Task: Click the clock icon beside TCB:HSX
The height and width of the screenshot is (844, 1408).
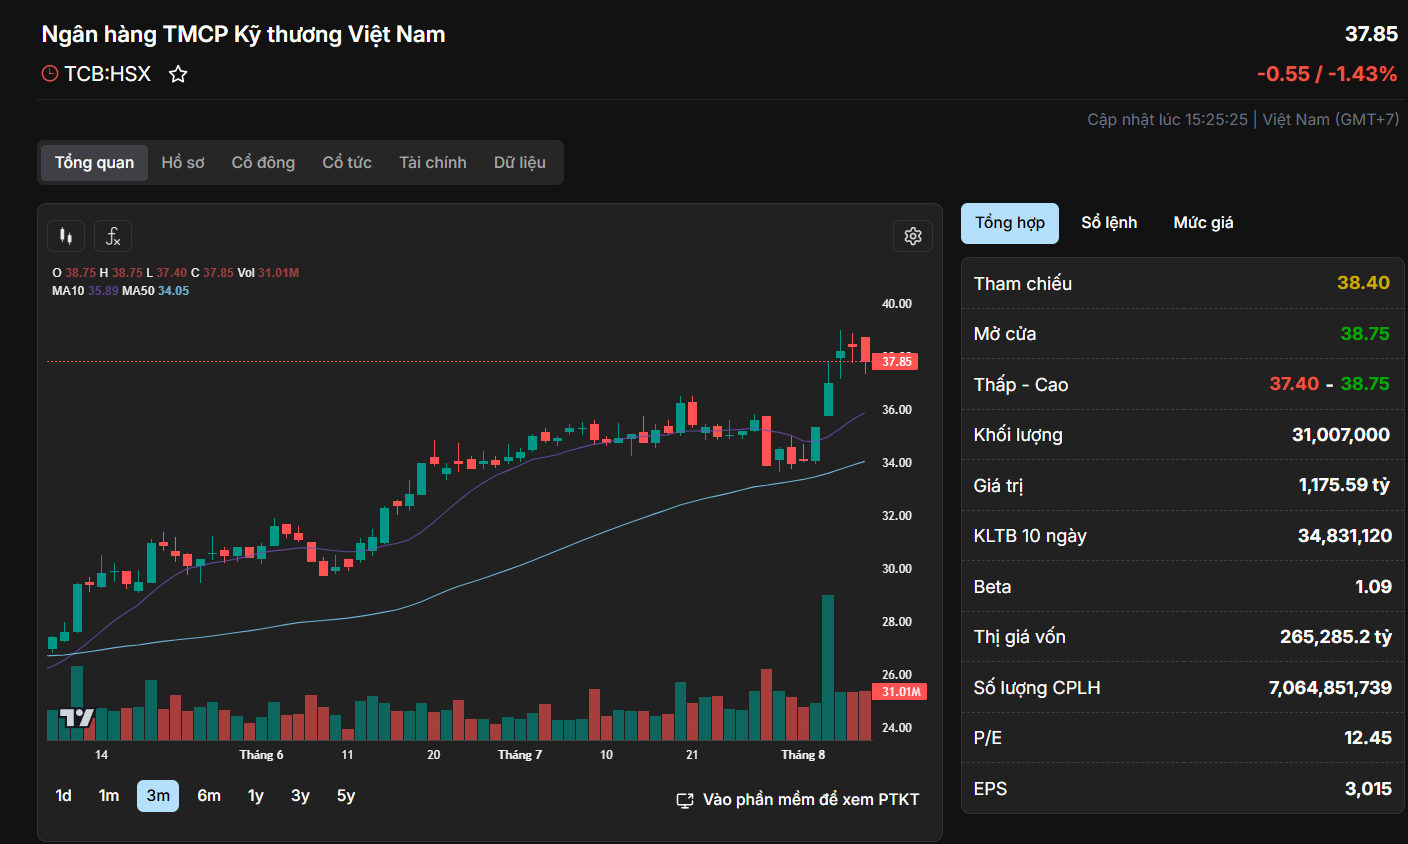Action: (x=50, y=74)
